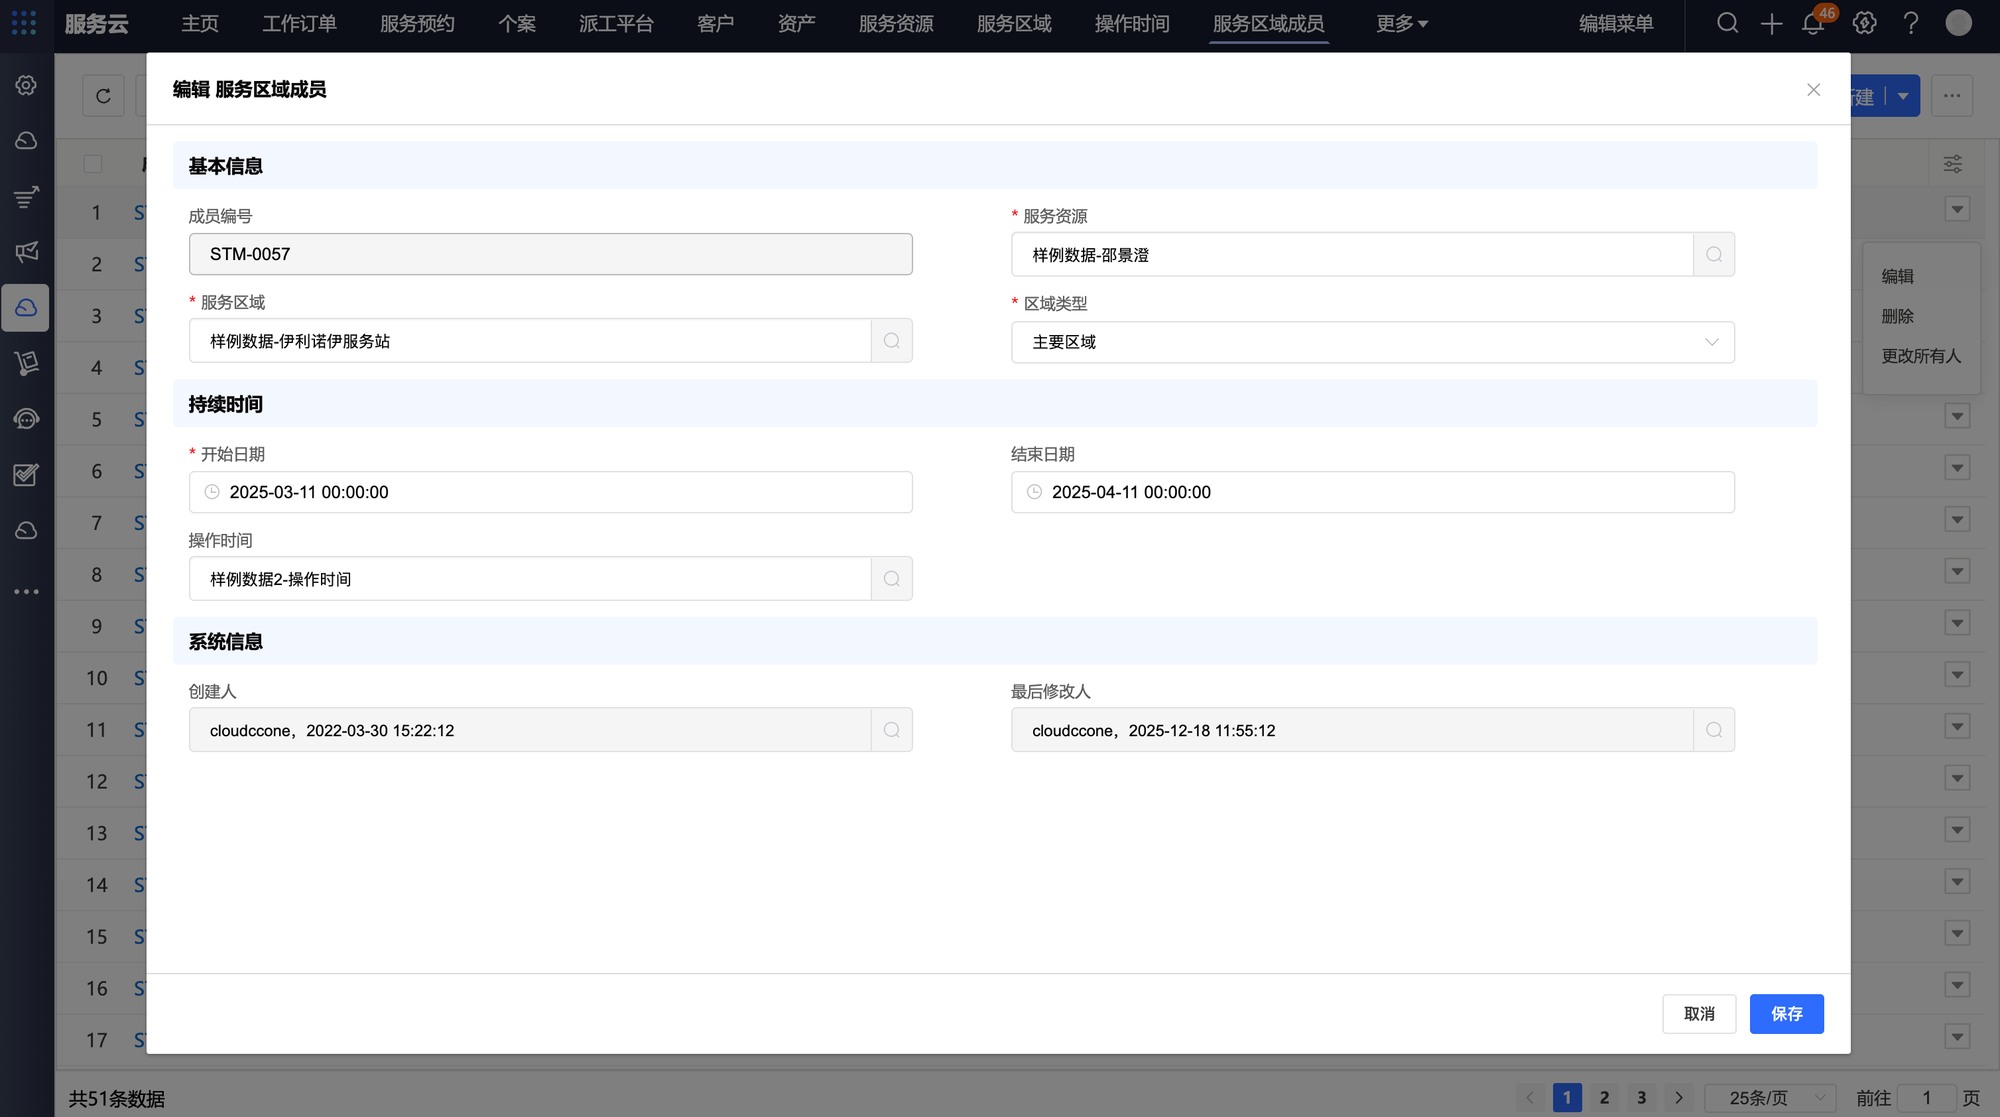Click the refresh list button

click(x=103, y=96)
